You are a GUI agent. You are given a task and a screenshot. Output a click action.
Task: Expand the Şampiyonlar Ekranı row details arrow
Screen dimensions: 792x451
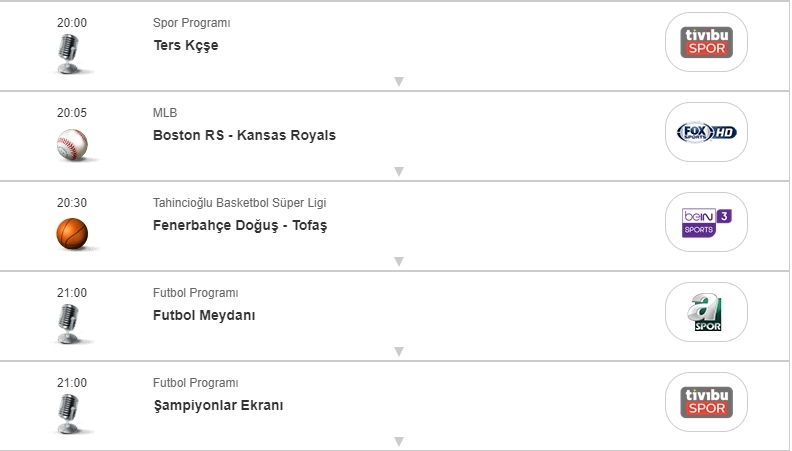398,441
